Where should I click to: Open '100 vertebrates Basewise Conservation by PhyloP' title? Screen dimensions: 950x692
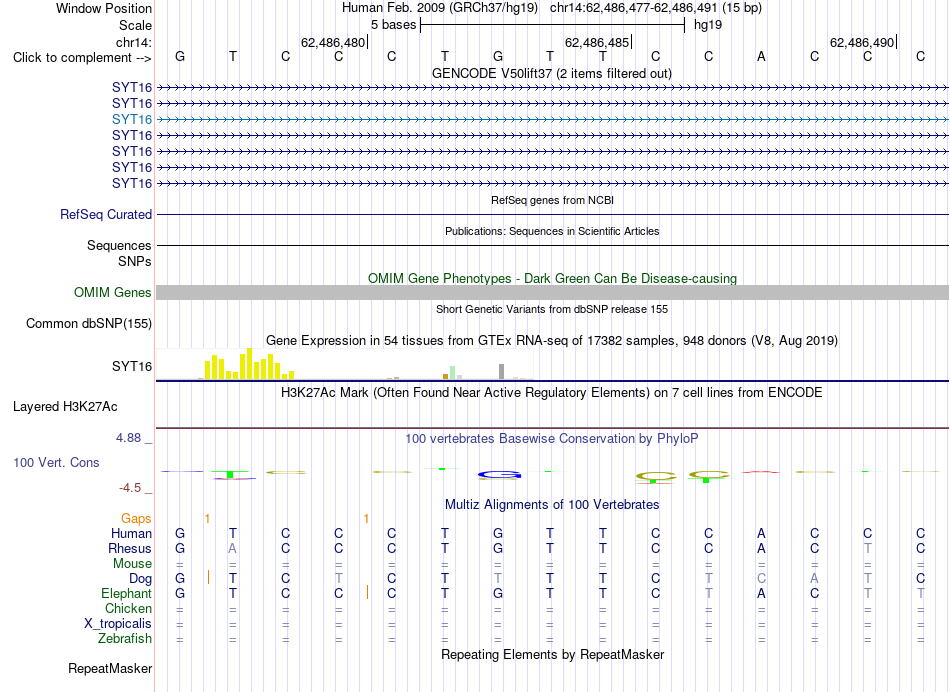[x=552, y=439]
